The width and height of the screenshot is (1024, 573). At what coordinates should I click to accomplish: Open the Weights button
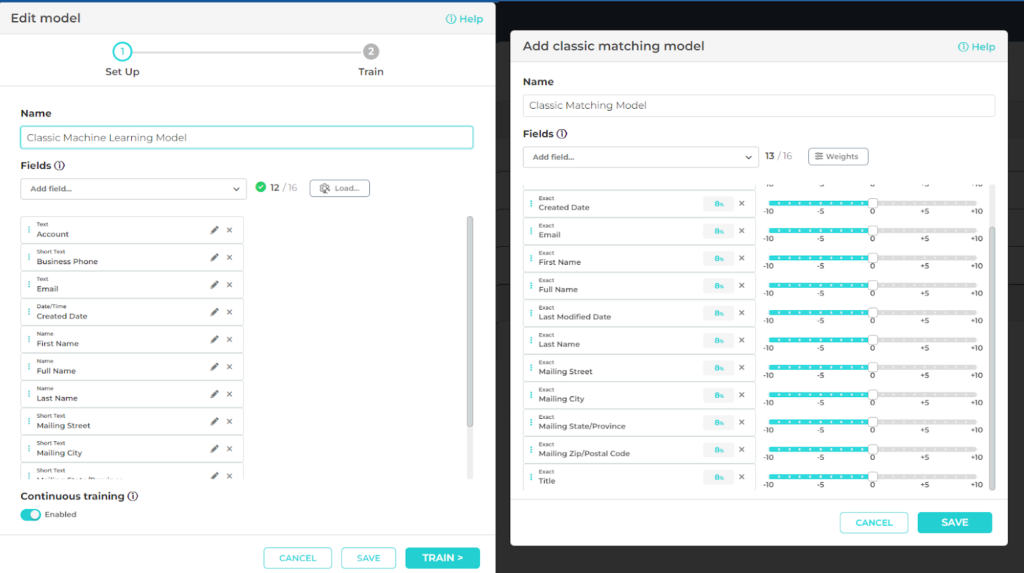pyautogui.click(x=838, y=157)
